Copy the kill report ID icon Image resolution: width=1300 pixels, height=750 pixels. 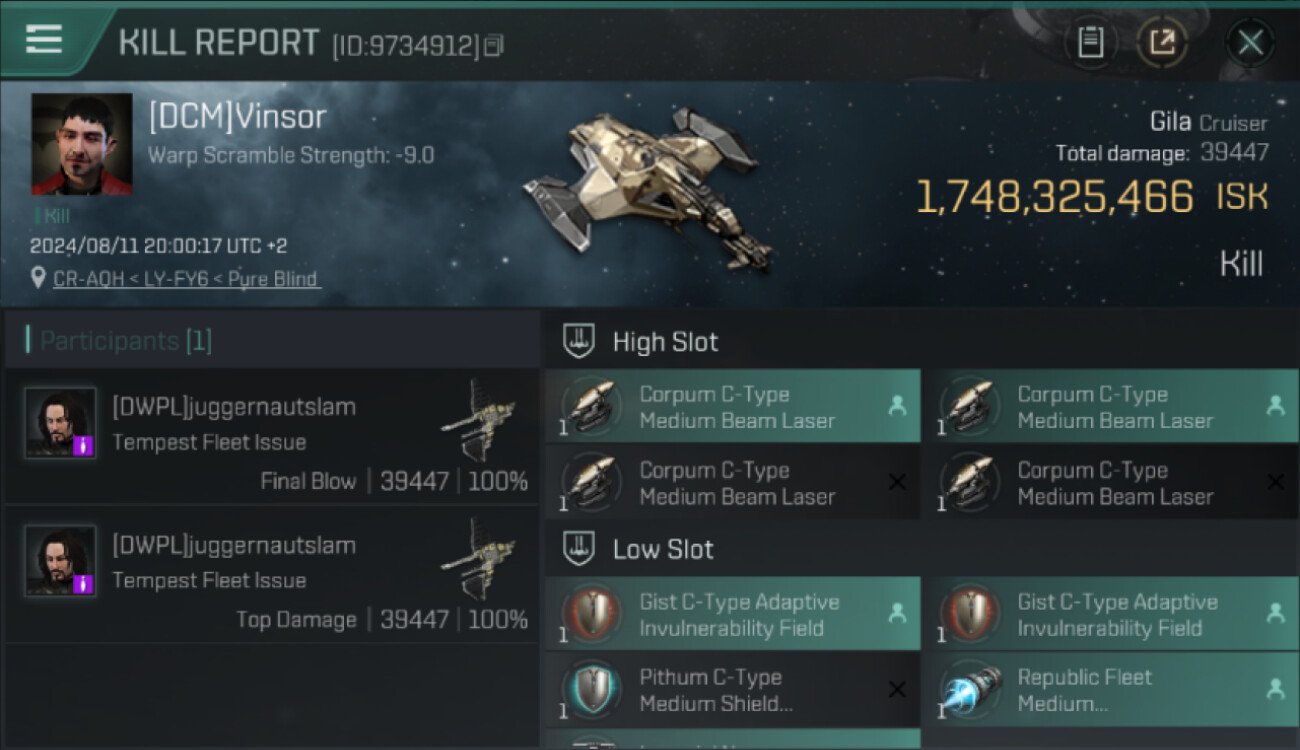[x=493, y=46]
